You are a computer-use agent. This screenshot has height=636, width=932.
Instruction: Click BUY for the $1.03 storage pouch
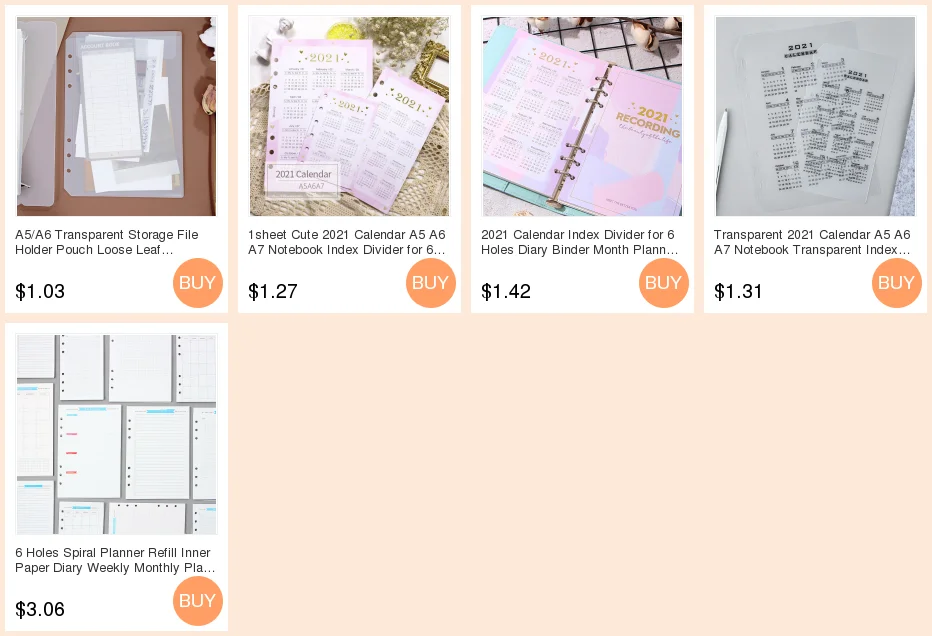198,283
